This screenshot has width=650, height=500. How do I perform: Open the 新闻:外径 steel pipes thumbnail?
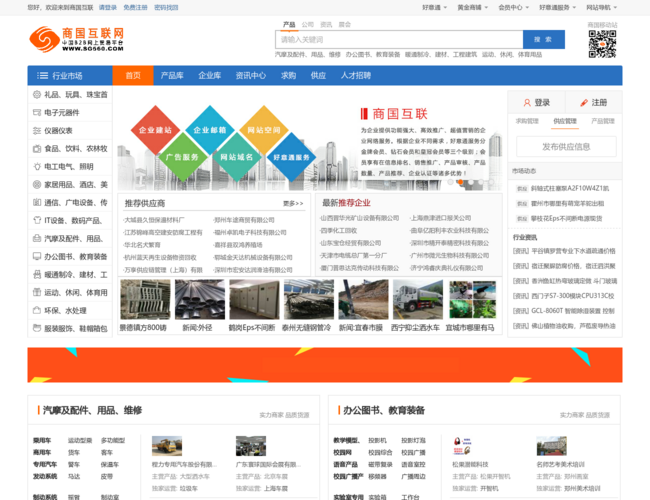tap(200, 300)
